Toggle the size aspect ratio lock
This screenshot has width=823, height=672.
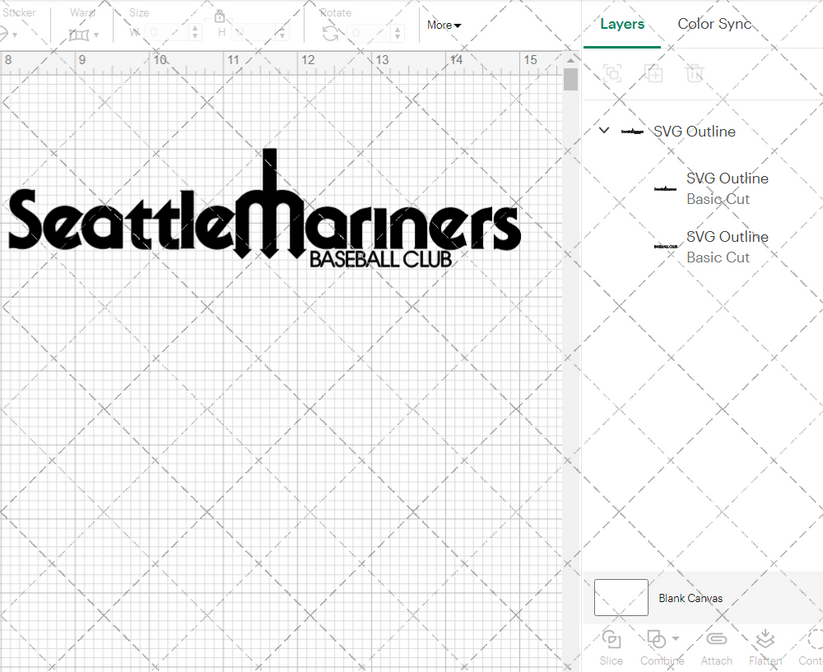tap(219, 17)
